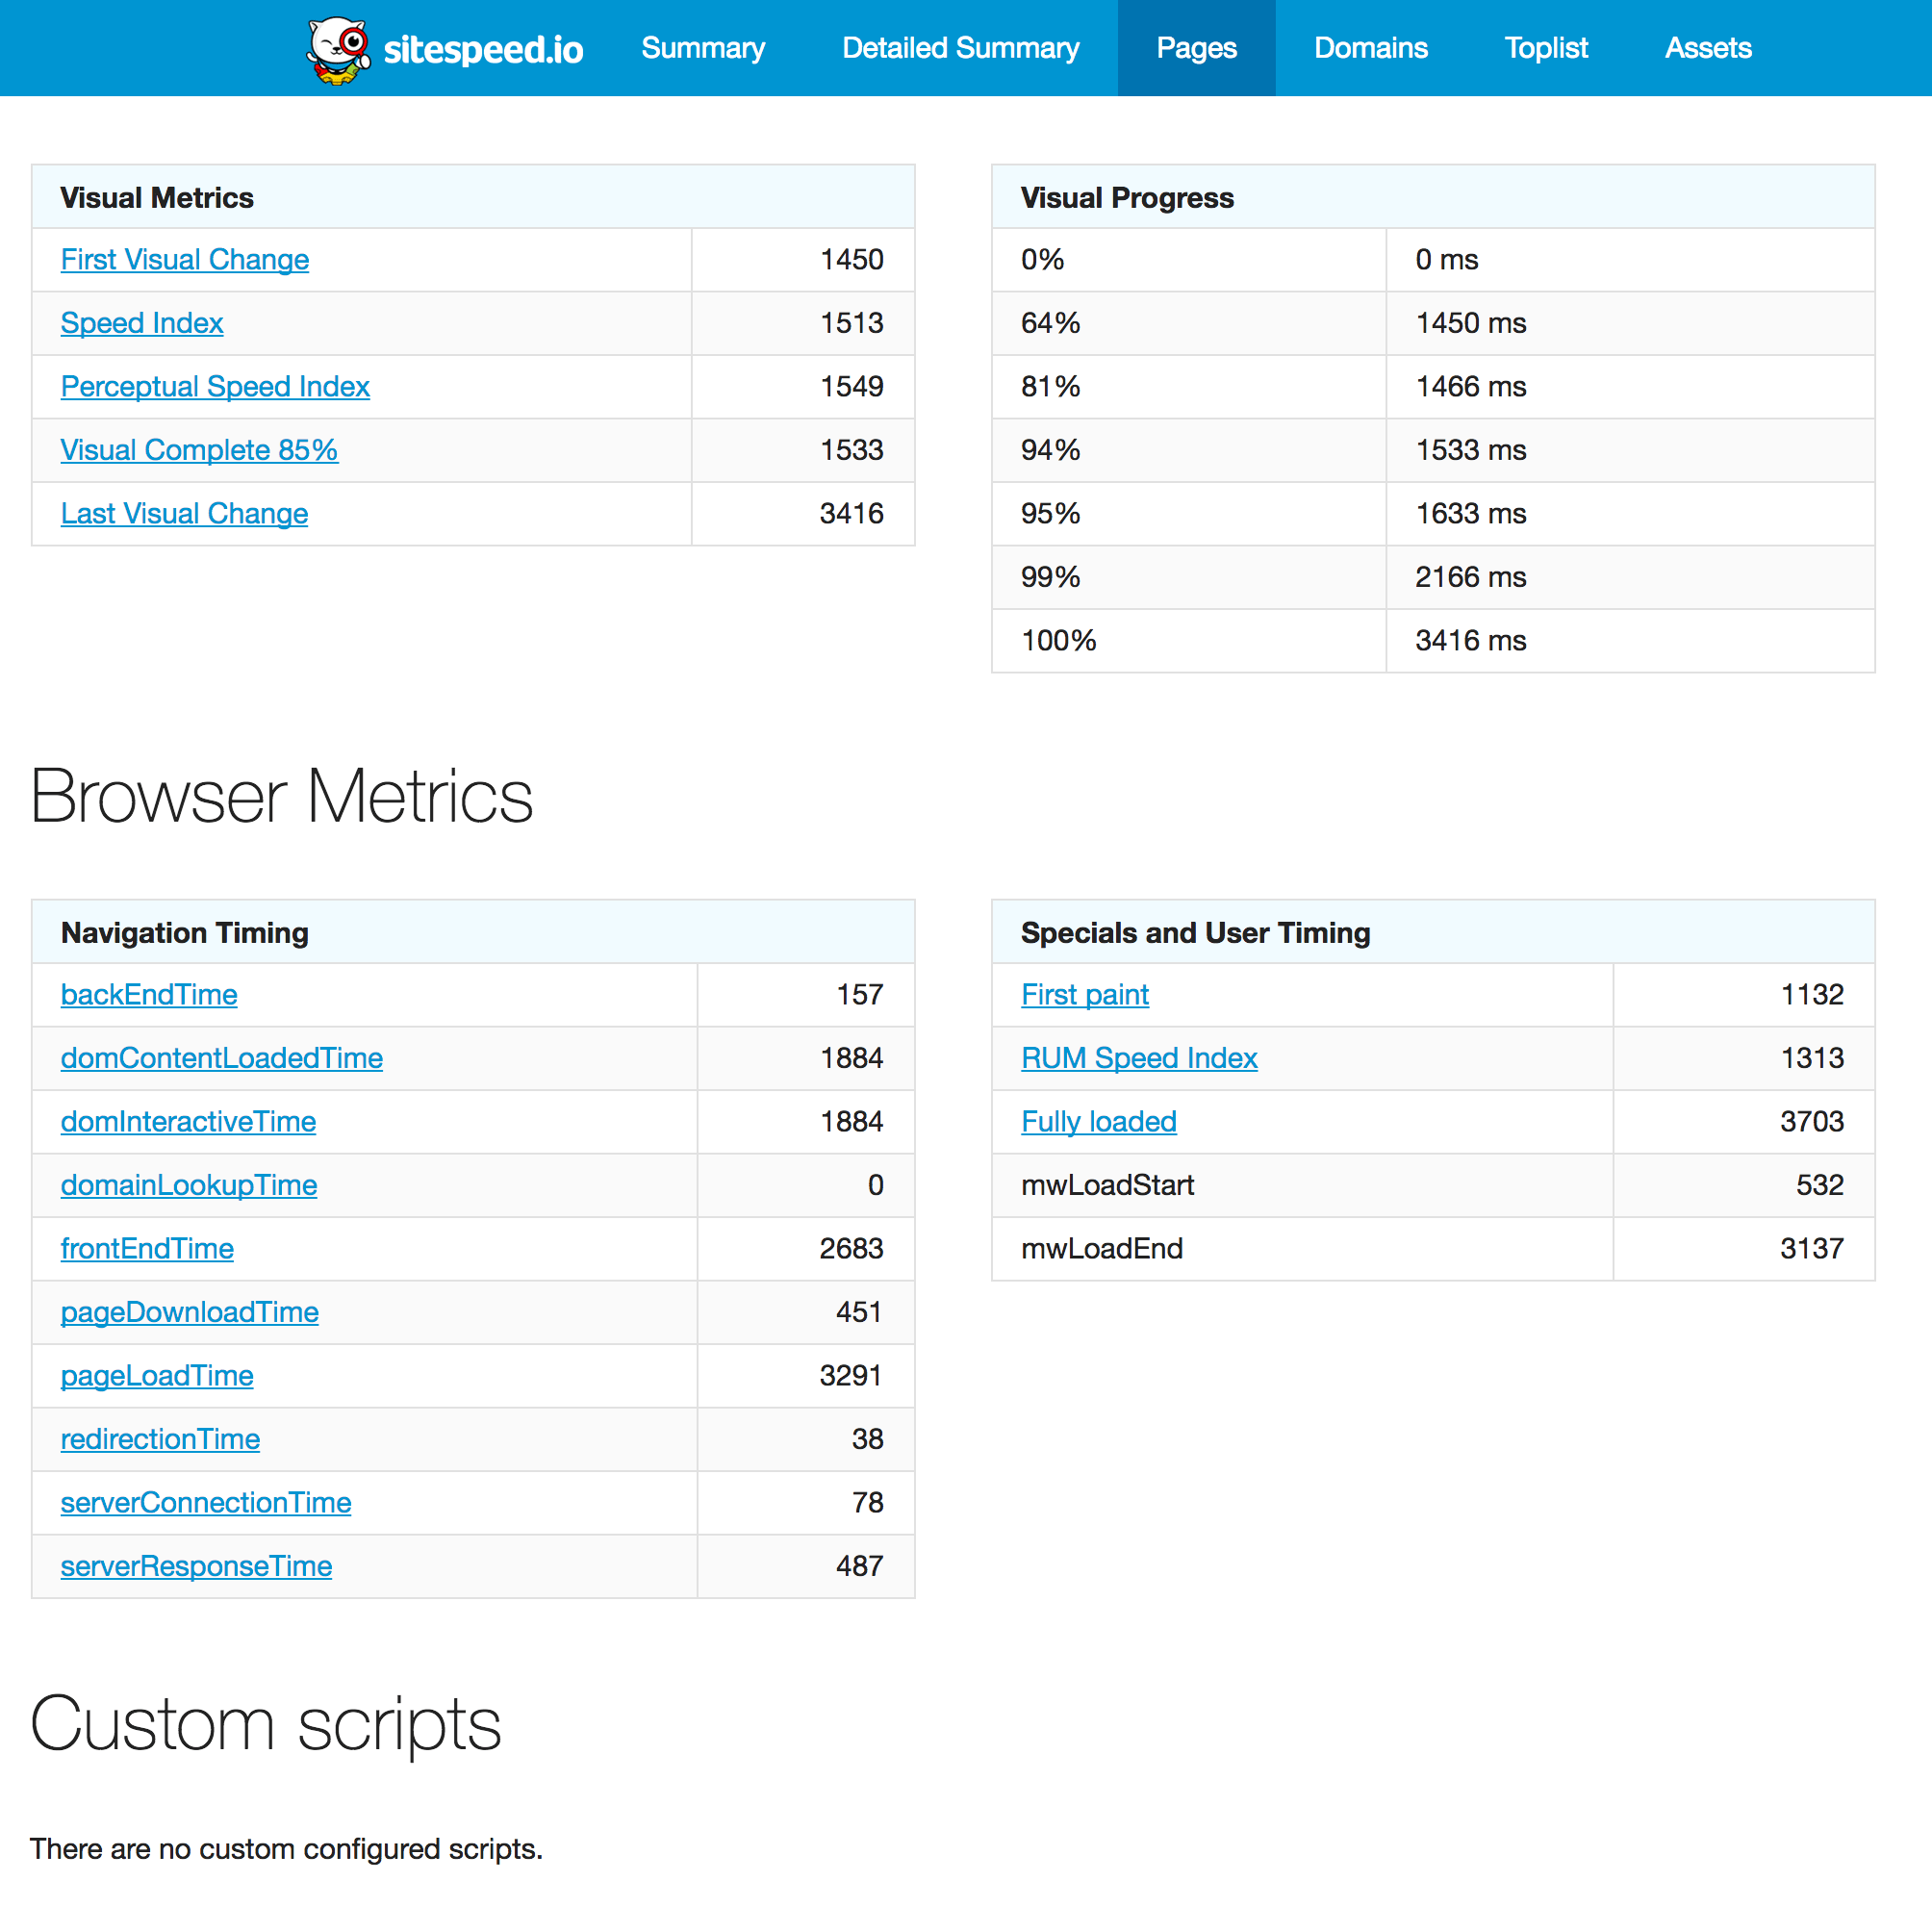Open the frontEndTime details

(145, 1247)
